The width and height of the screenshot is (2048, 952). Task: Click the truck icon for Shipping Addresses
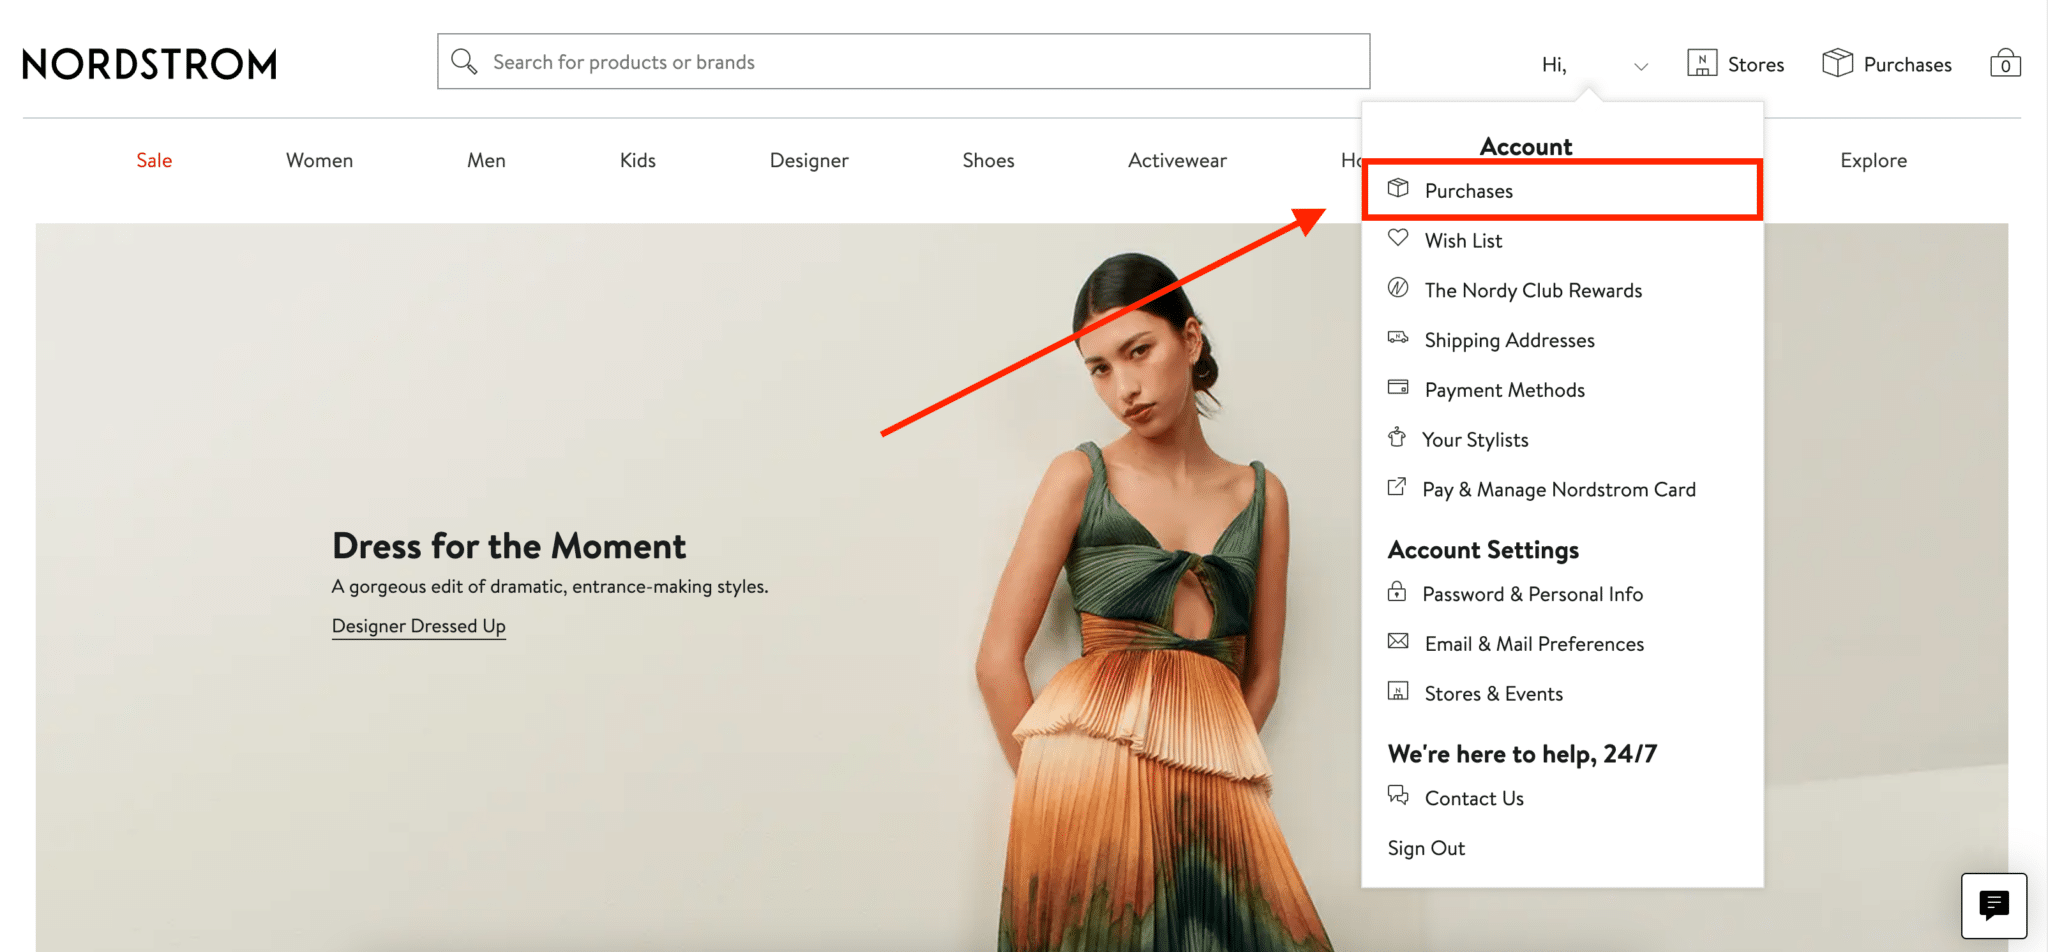[1398, 338]
